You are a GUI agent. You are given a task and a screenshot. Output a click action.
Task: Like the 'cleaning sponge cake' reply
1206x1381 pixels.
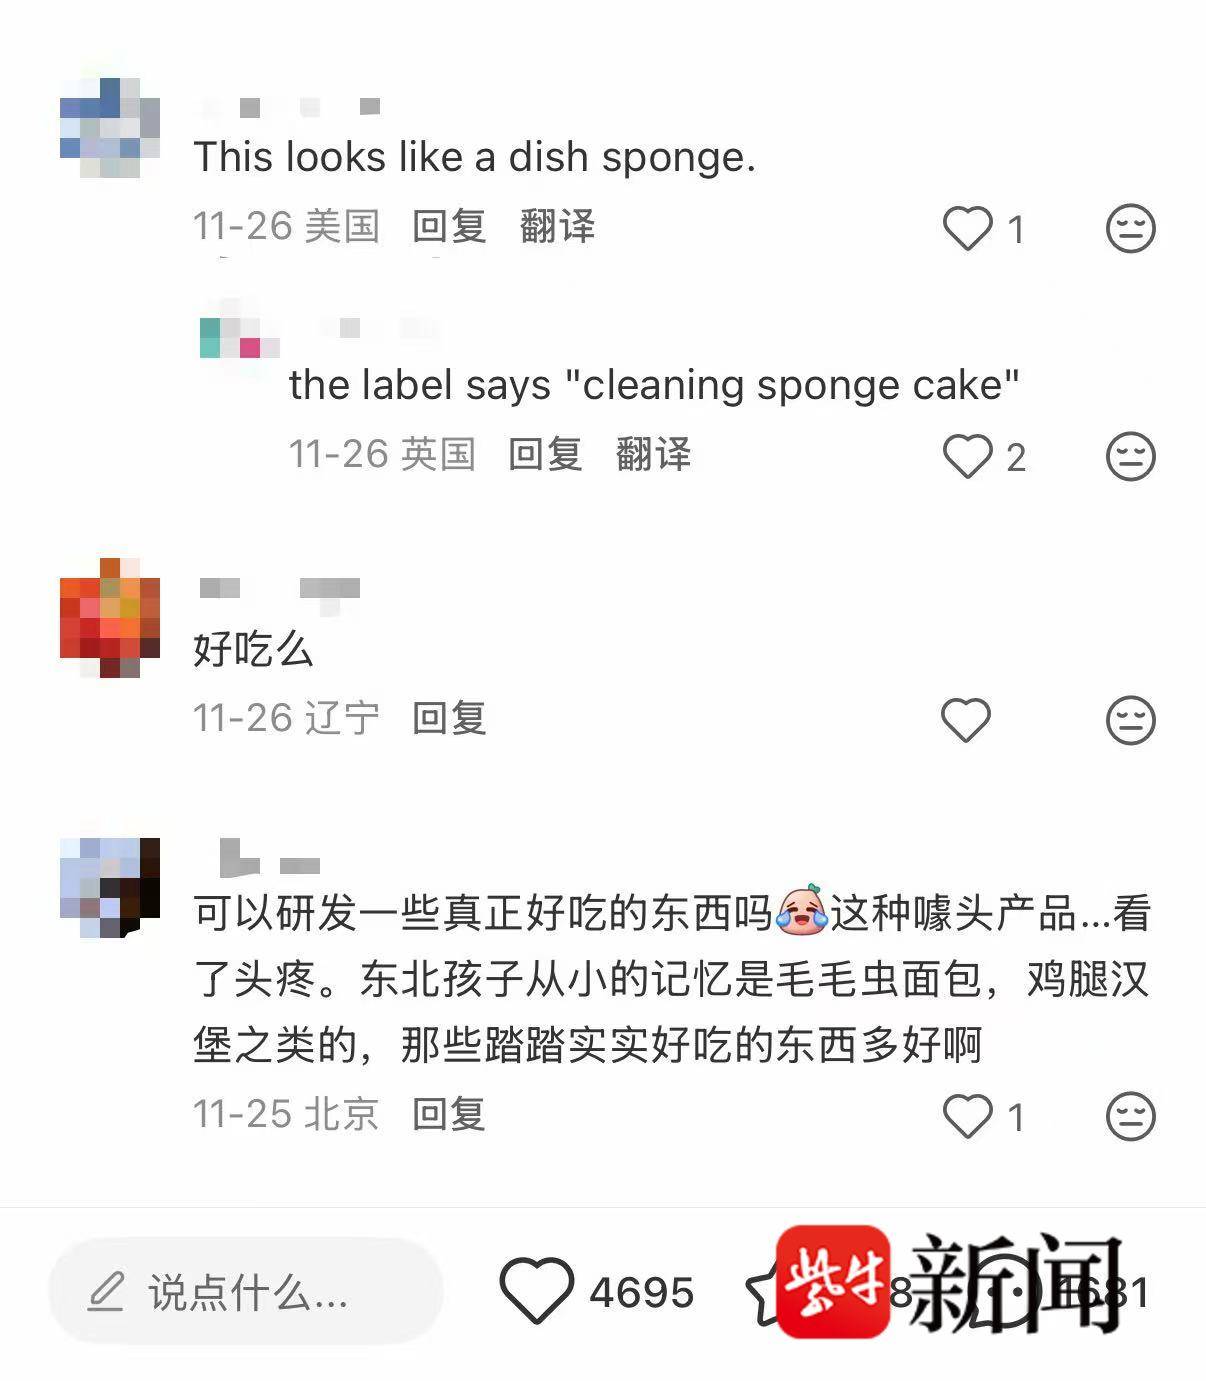coord(967,457)
